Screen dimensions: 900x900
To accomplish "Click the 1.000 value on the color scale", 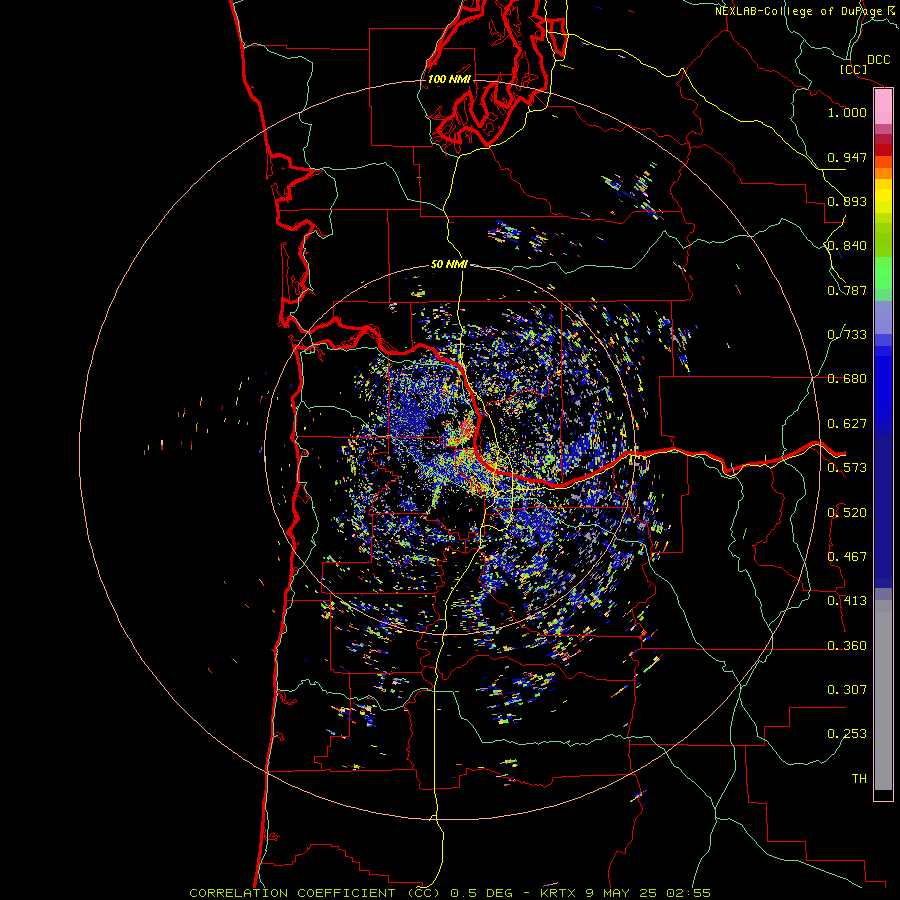I will [x=847, y=112].
